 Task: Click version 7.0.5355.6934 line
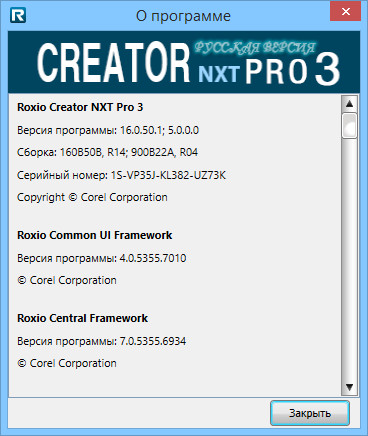click(x=102, y=341)
